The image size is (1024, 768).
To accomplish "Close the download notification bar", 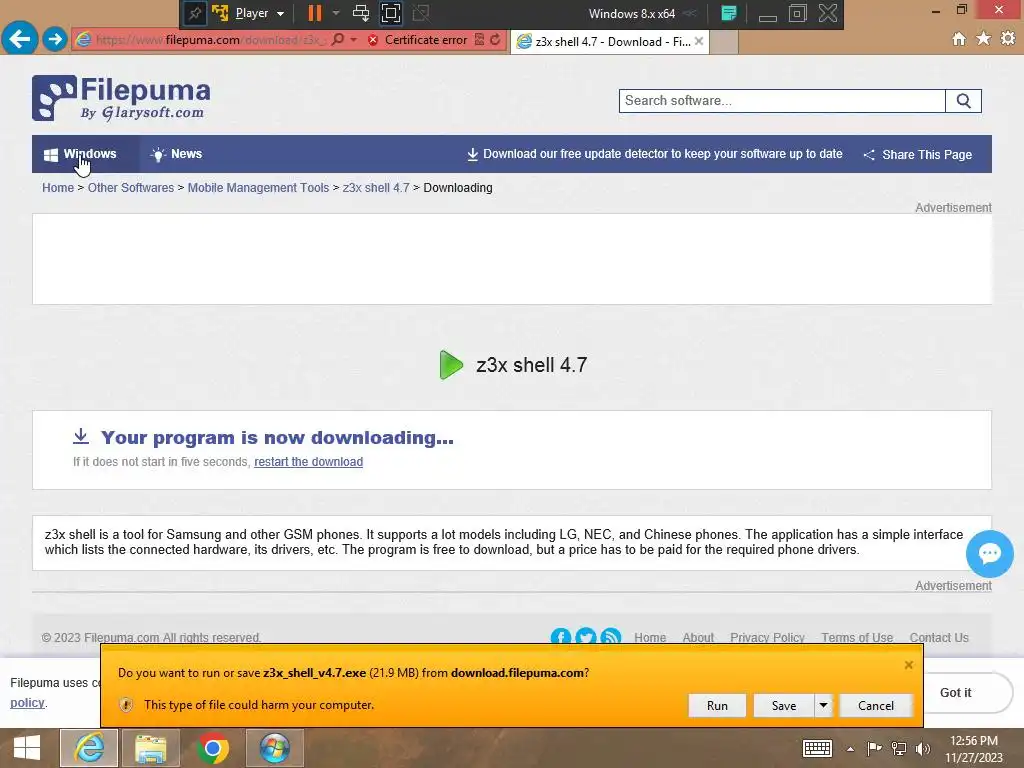I will point(908,665).
